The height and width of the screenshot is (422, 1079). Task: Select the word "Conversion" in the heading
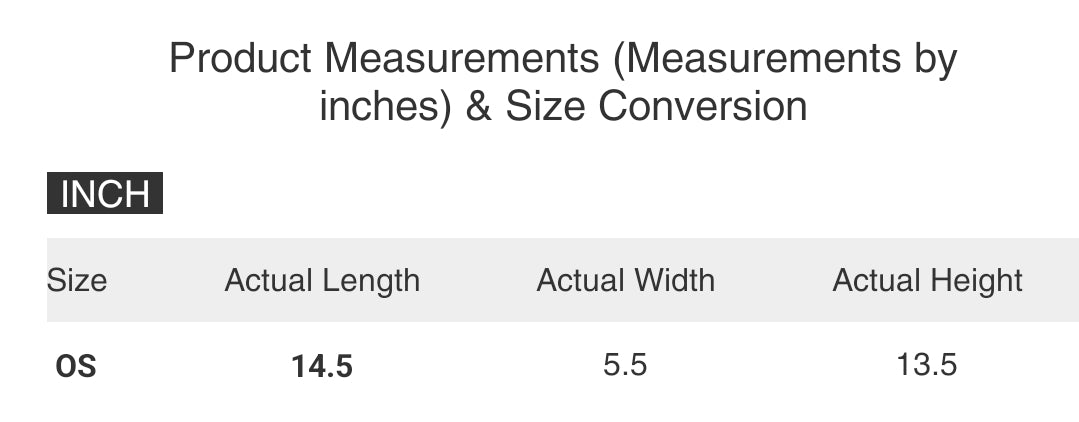(703, 106)
